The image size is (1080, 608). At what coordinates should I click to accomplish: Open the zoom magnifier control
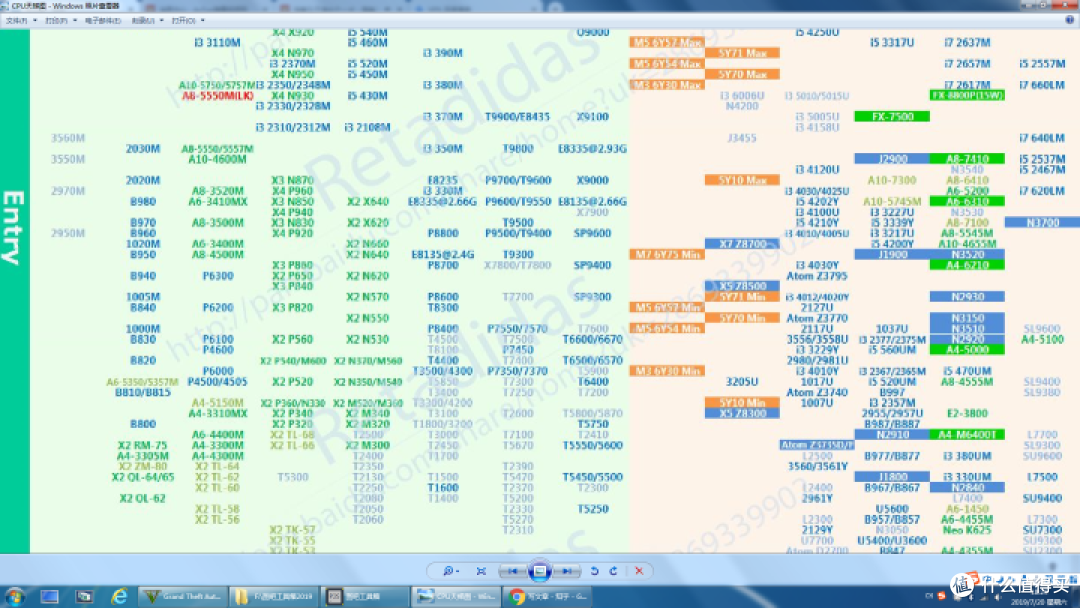pos(451,571)
